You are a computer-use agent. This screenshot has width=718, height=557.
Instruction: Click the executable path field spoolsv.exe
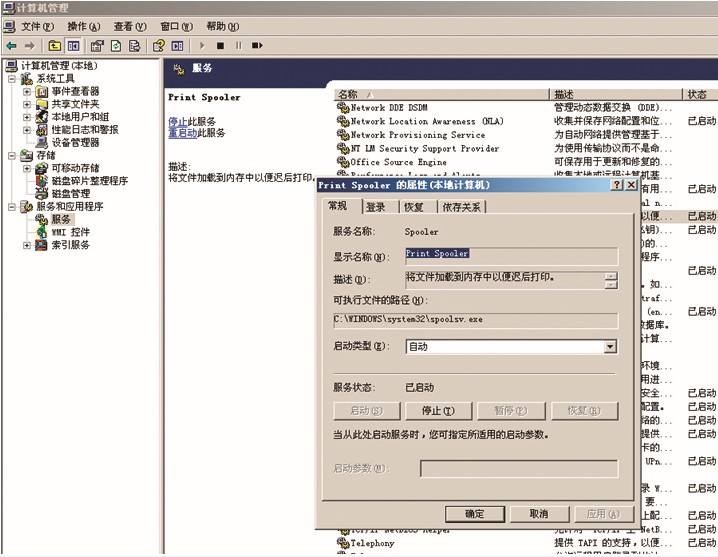476,320
